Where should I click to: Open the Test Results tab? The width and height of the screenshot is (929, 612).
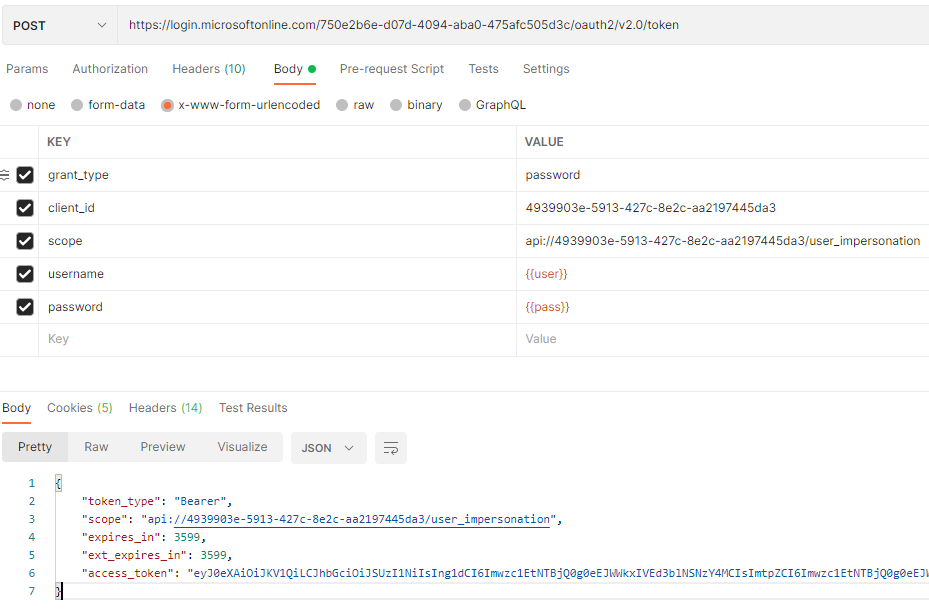(253, 408)
